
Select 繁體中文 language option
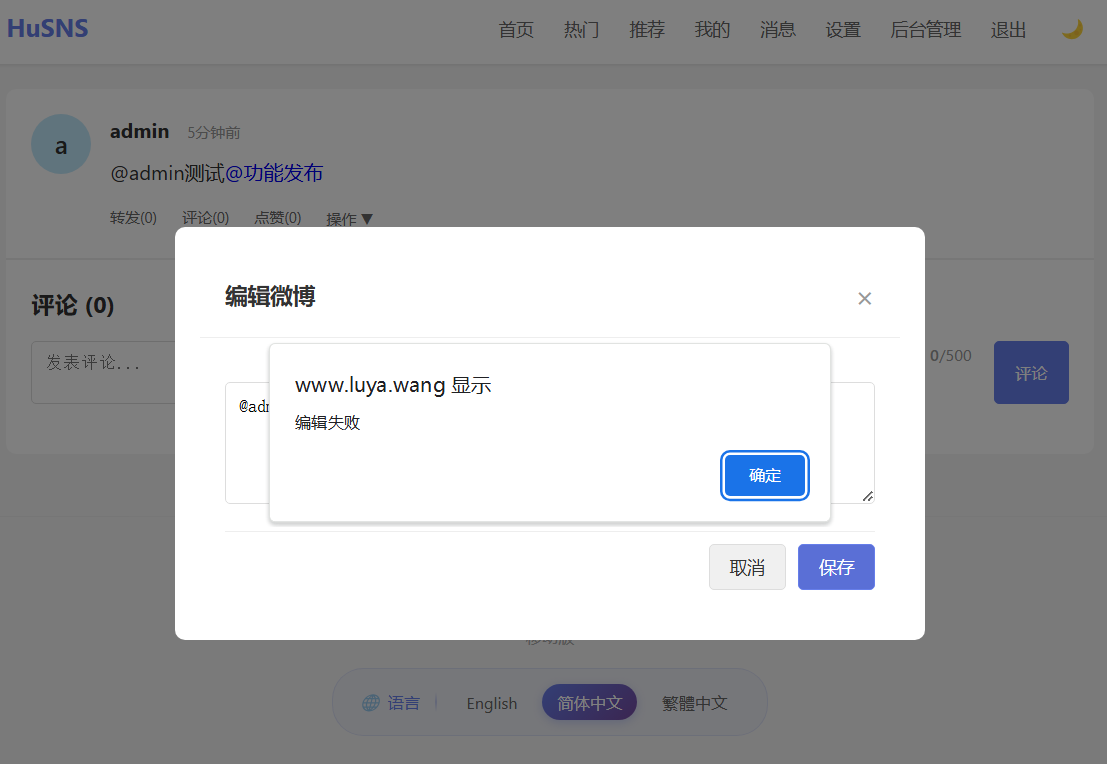pos(694,703)
